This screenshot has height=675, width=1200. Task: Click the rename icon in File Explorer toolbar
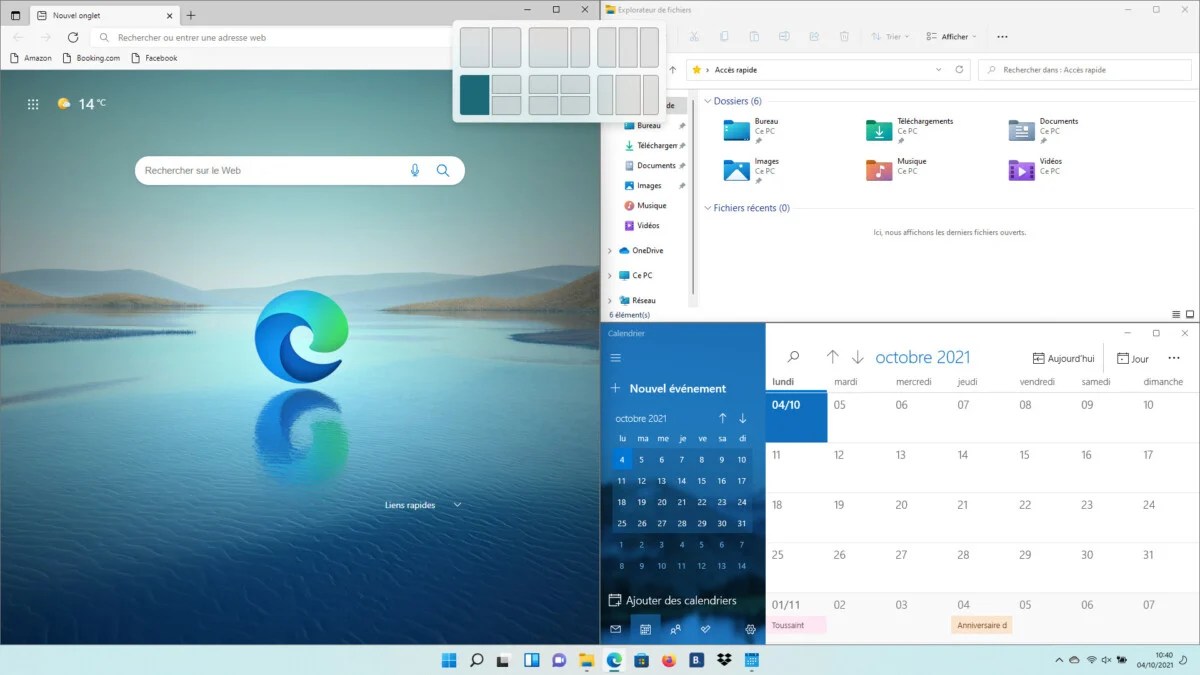coord(784,37)
